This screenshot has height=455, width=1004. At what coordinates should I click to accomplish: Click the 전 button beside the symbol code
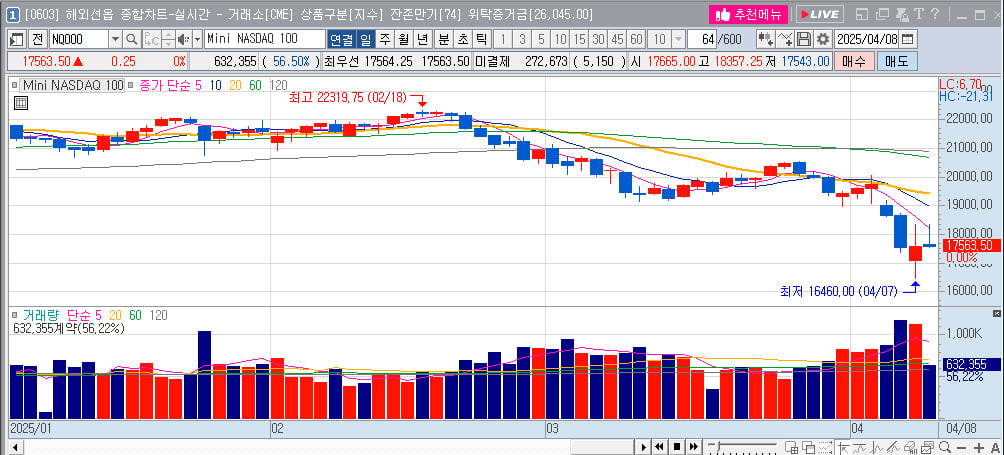(37, 39)
